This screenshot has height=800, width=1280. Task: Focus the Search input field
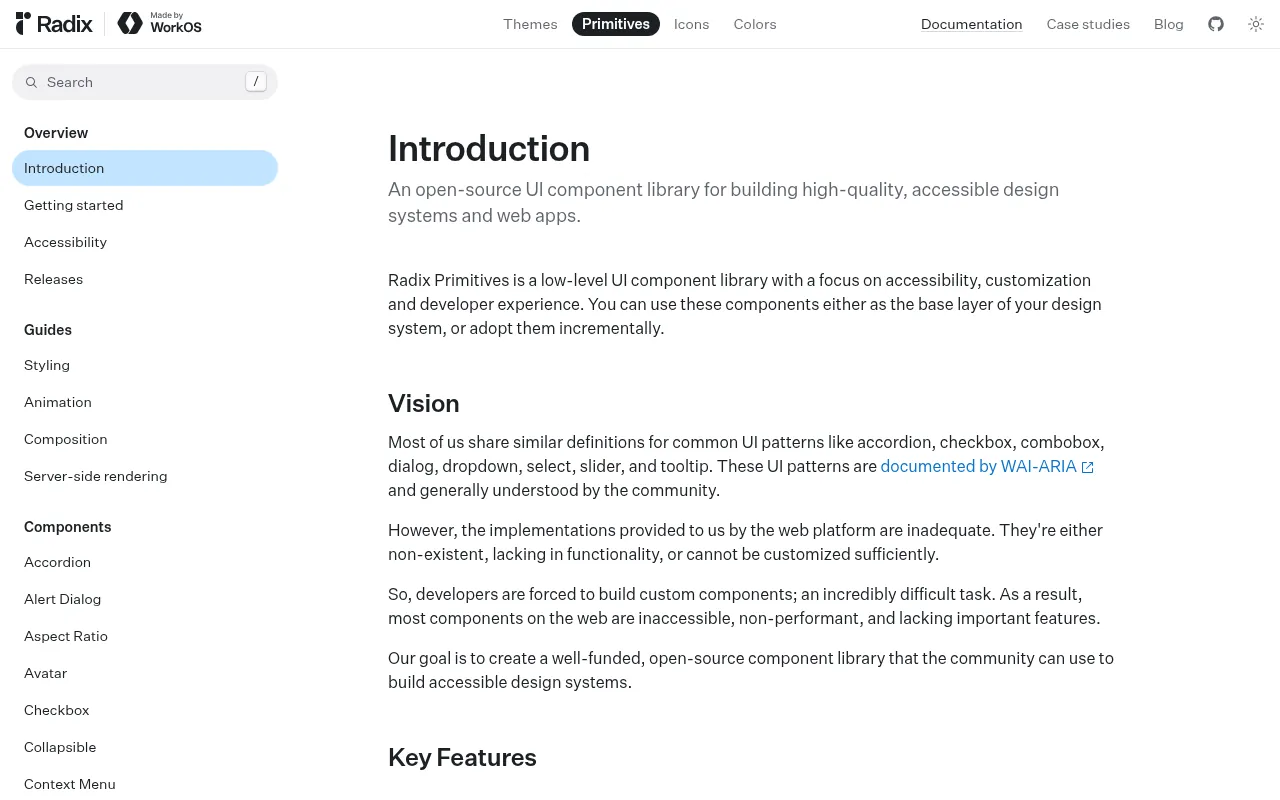[x=145, y=82]
